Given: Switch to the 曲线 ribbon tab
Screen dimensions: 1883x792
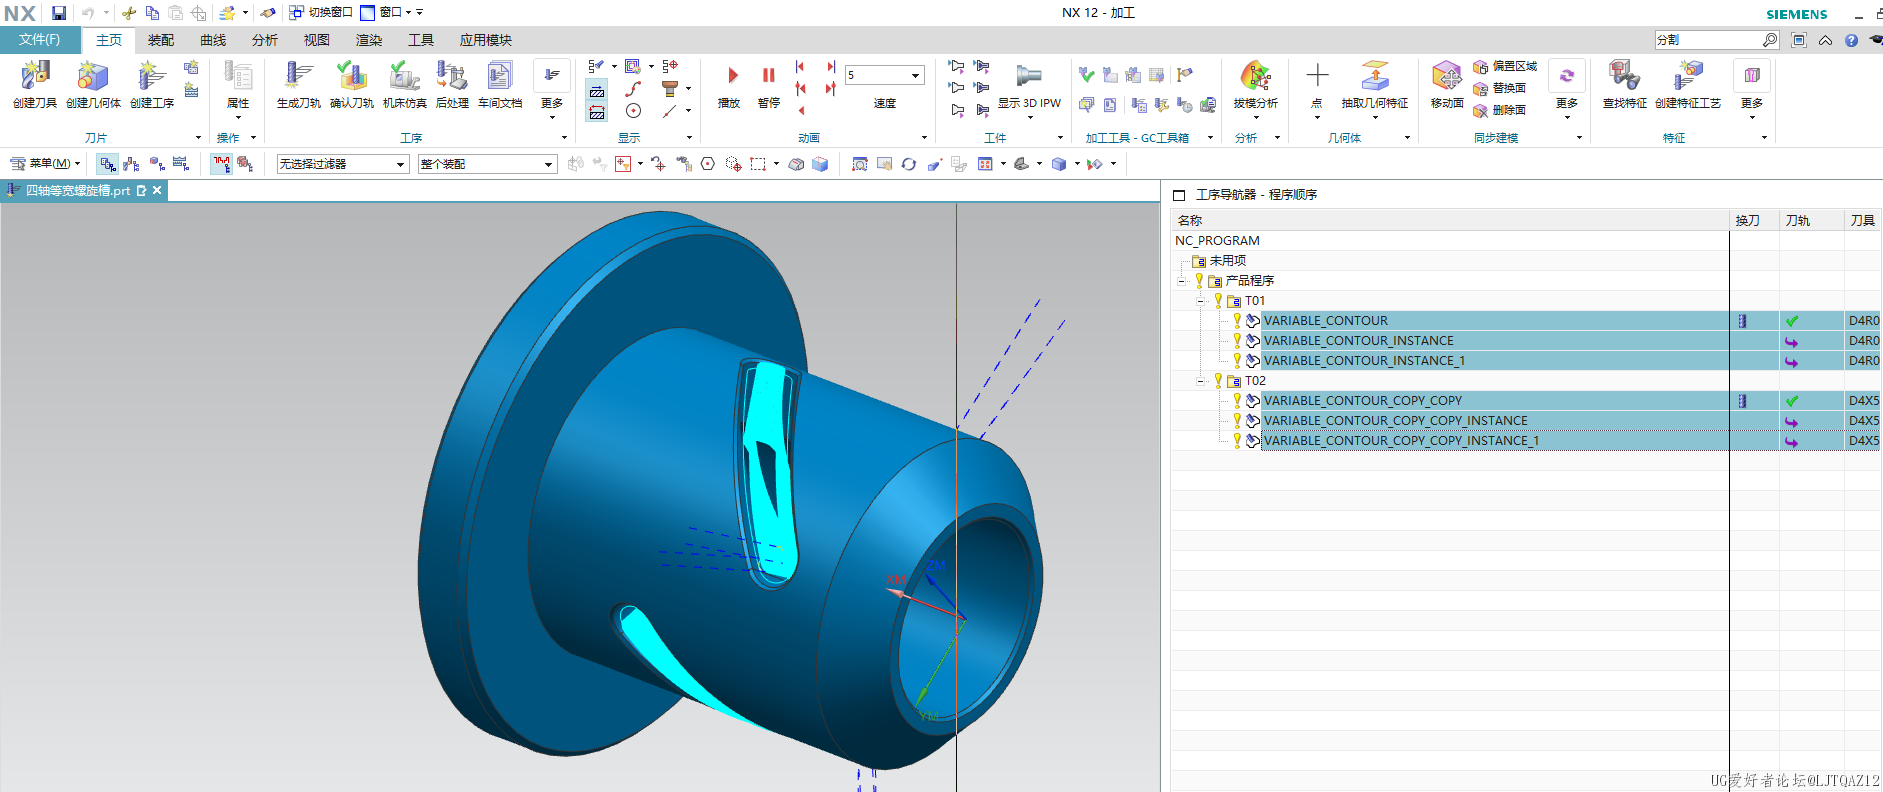Looking at the screenshot, I should [213, 40].
